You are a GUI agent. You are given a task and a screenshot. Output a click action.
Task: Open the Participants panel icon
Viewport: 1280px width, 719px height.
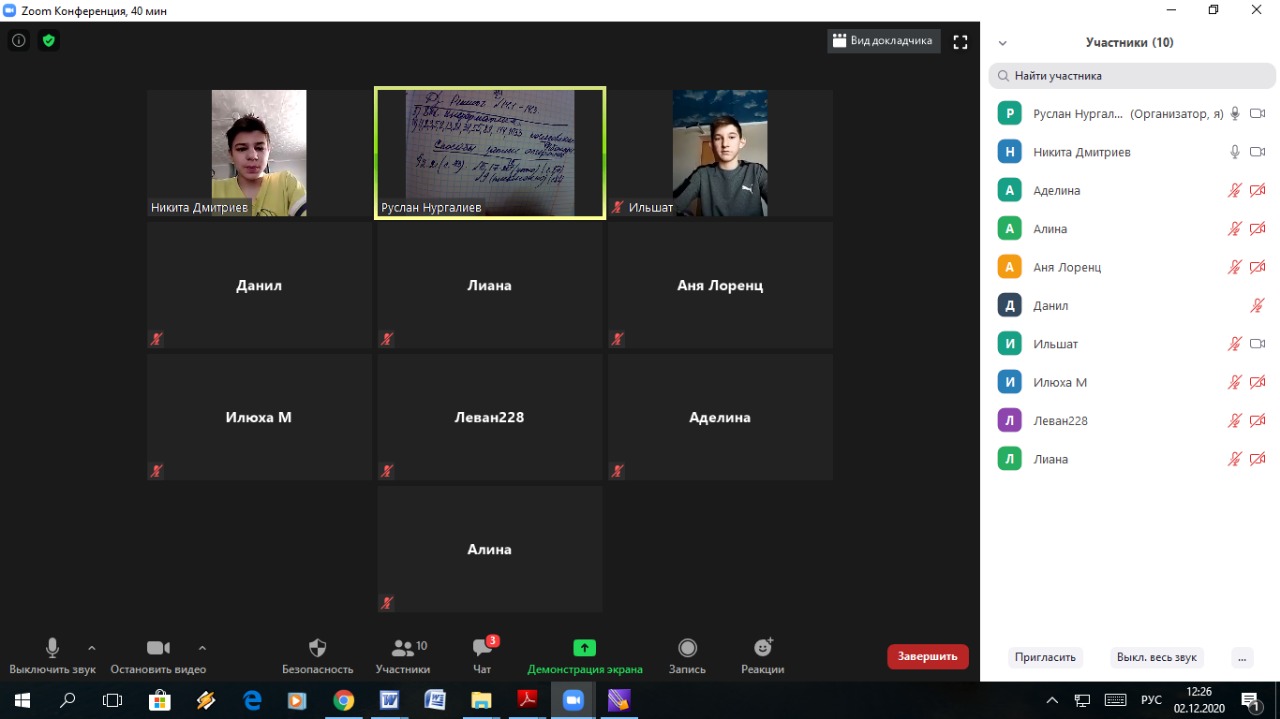(402, 649)
